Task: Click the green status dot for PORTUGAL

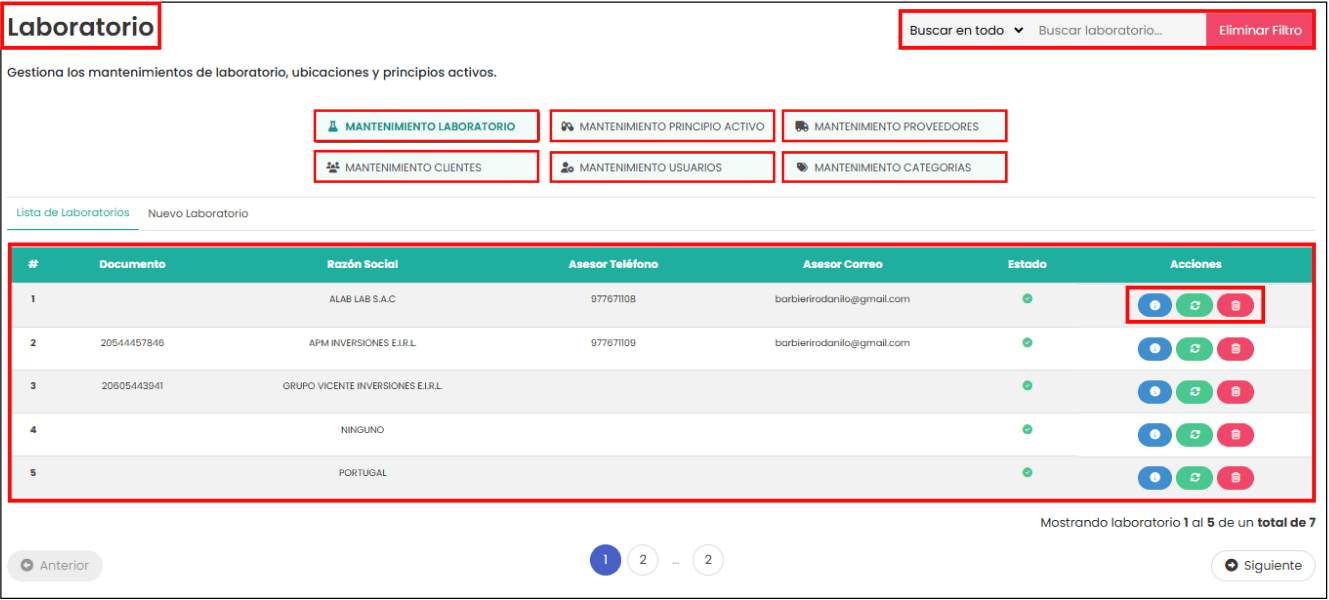Action: tap(1027, 472)
